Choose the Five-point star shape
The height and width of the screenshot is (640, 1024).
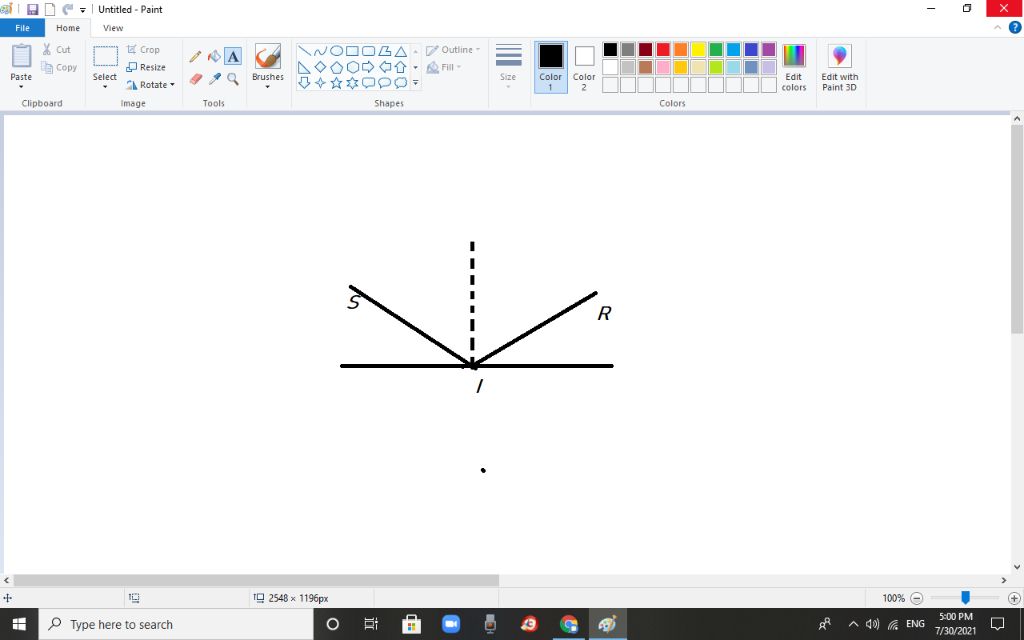[x=336, y=83]
